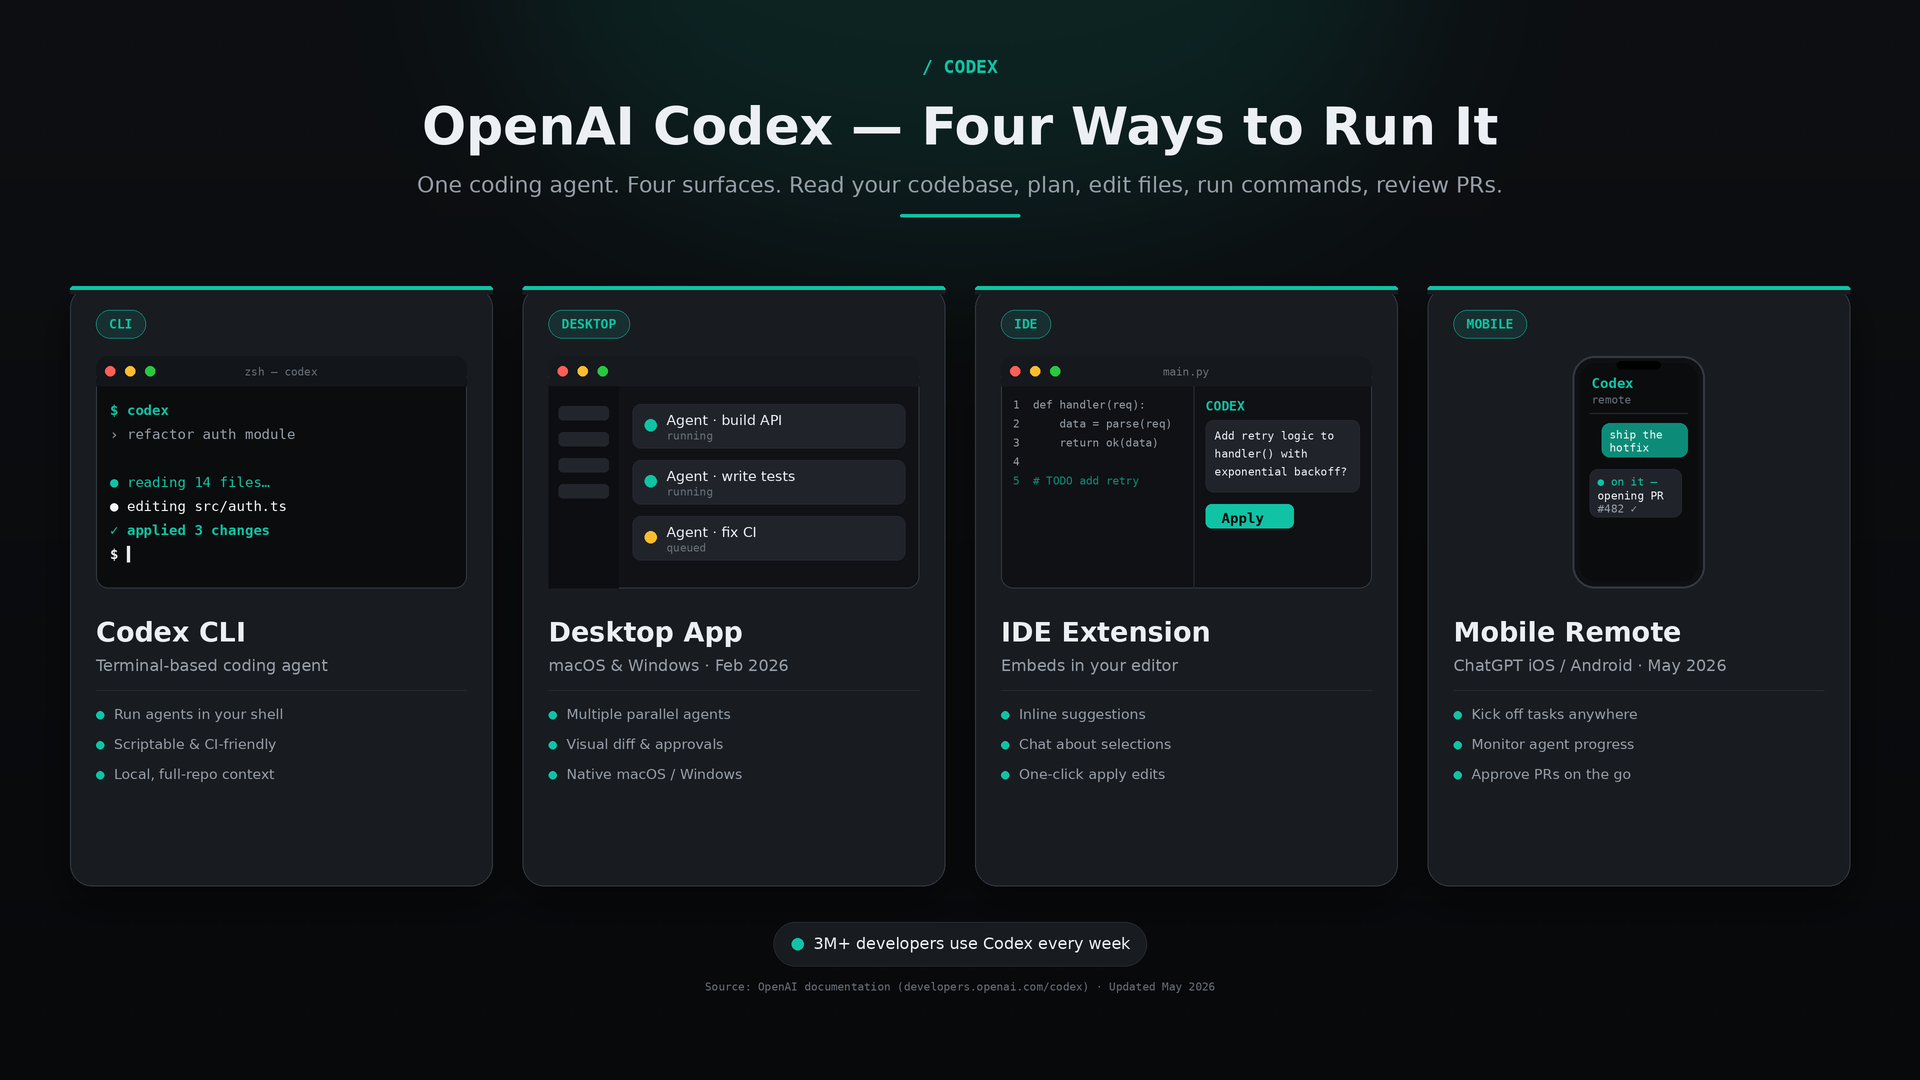
Task: Click the 'zsh — codex' window title
Action: [281, 372]
